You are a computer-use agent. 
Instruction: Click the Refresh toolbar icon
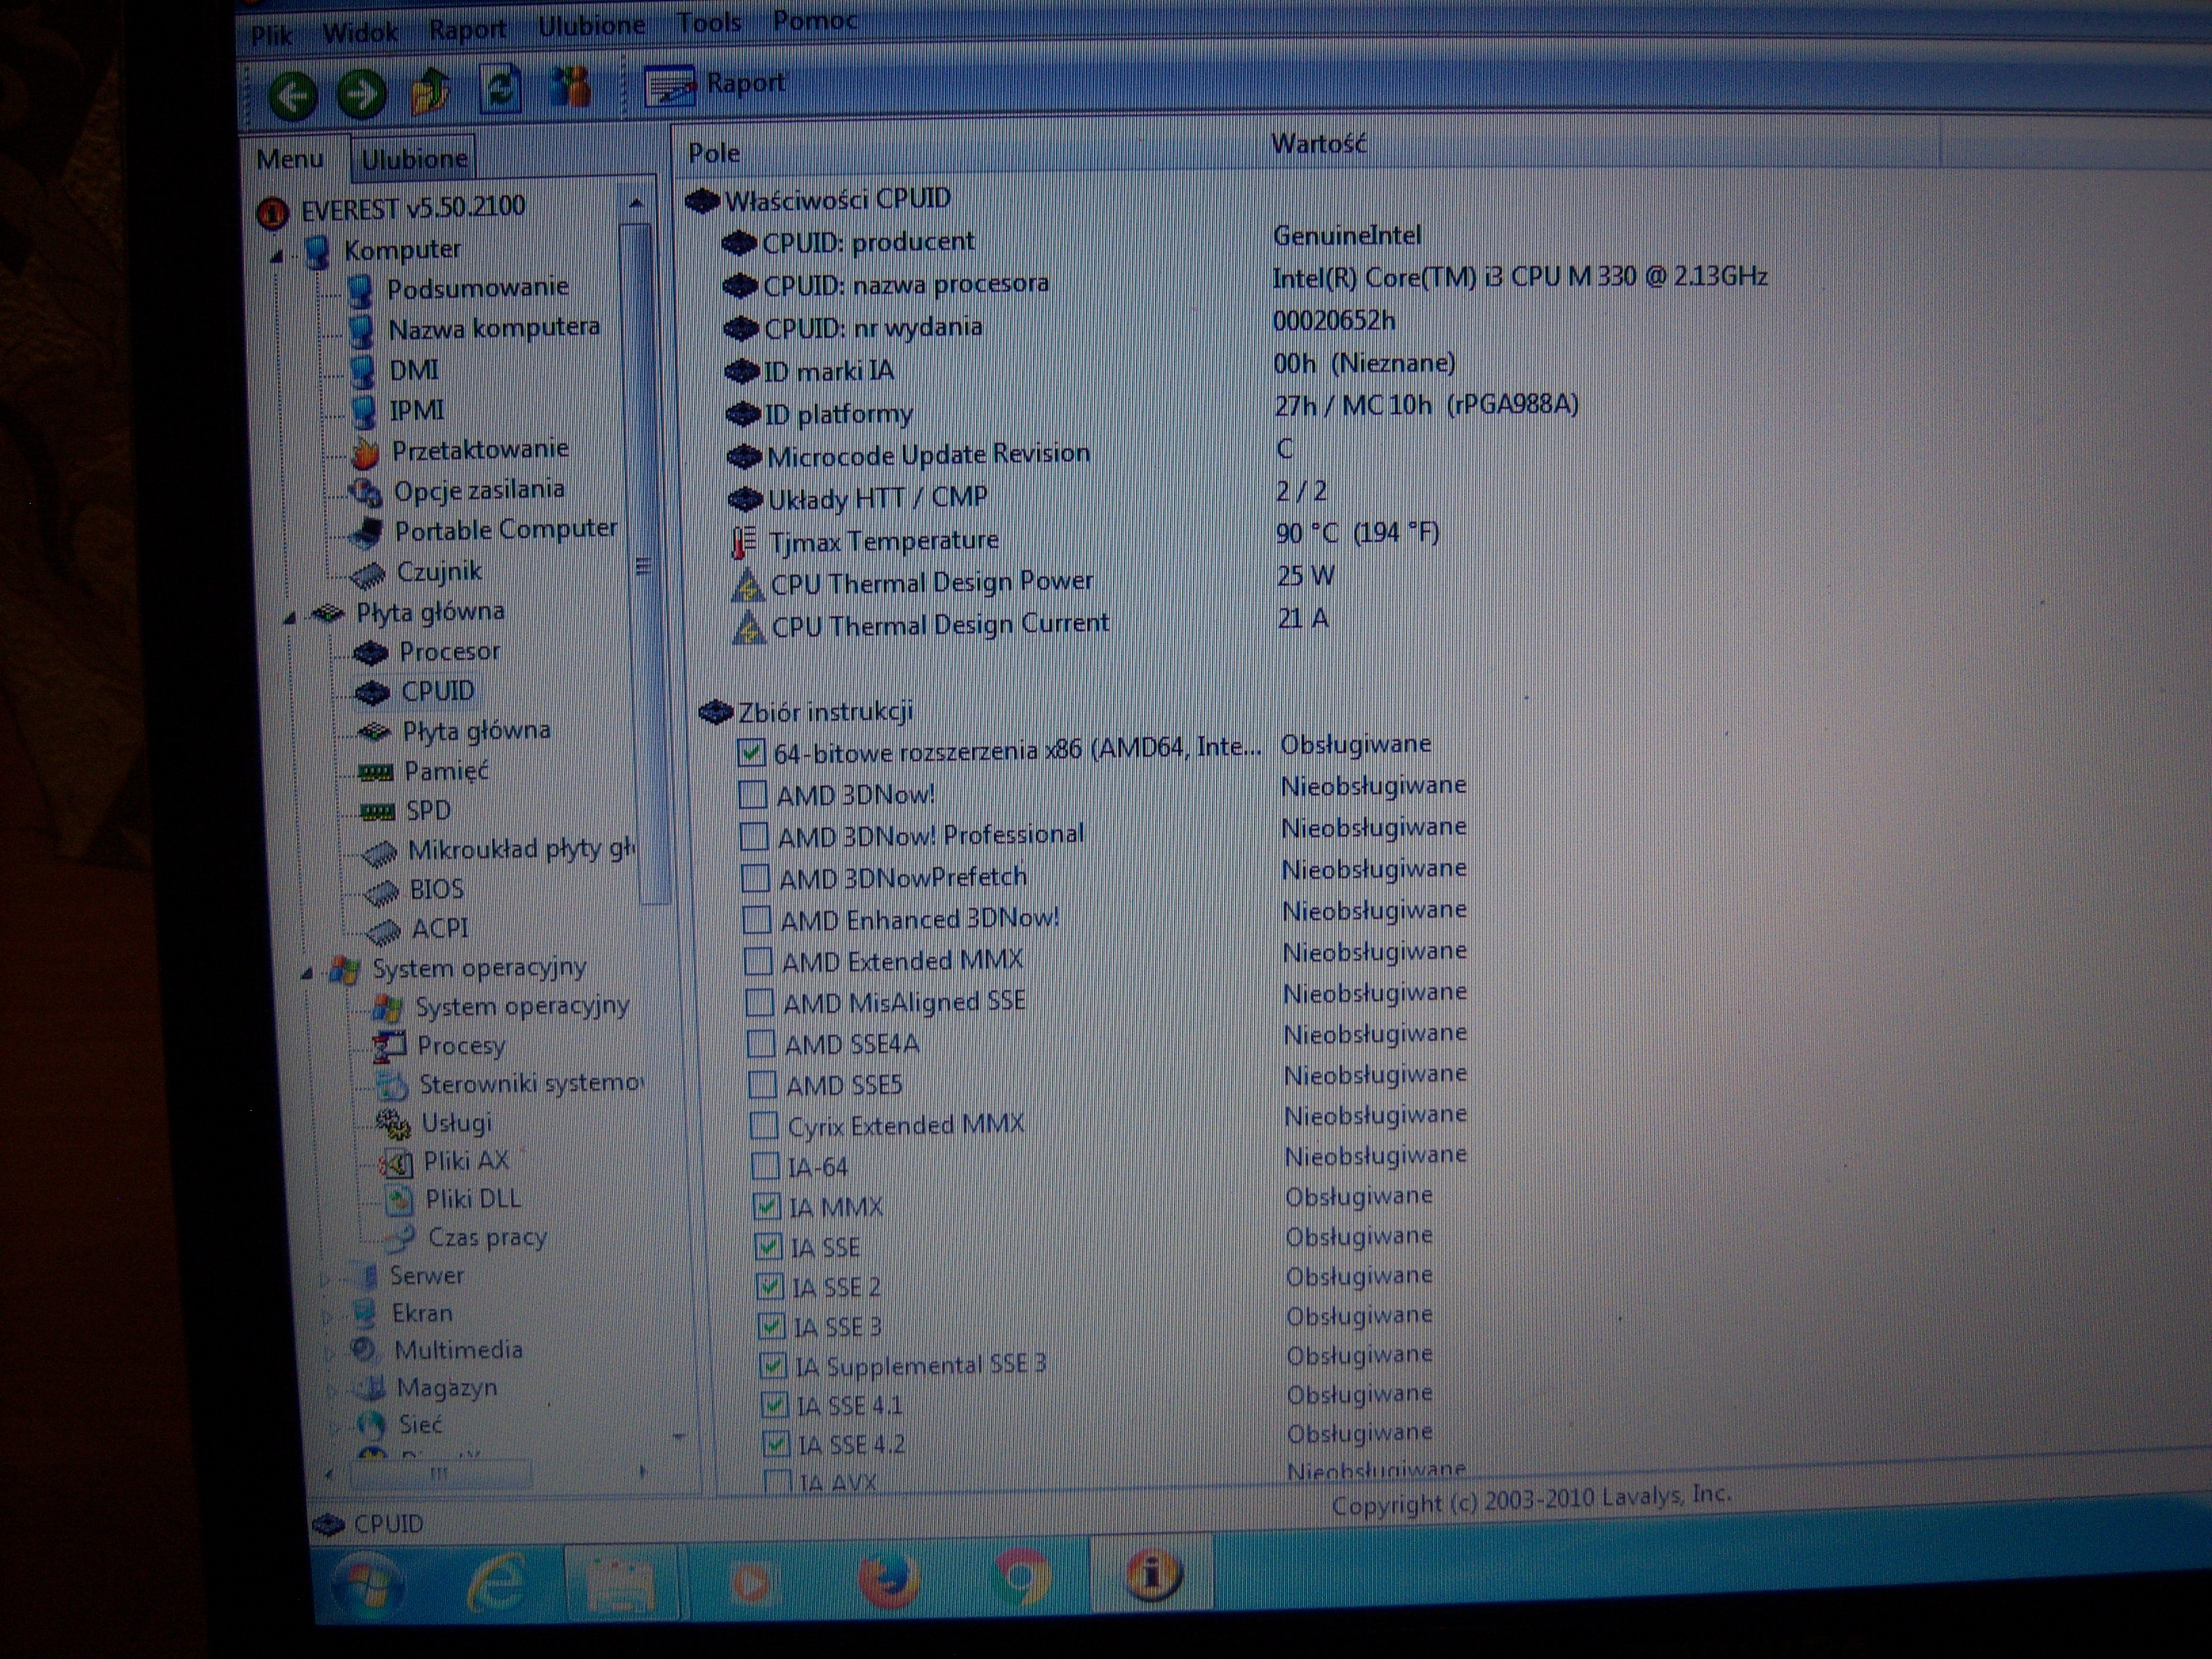500,89
